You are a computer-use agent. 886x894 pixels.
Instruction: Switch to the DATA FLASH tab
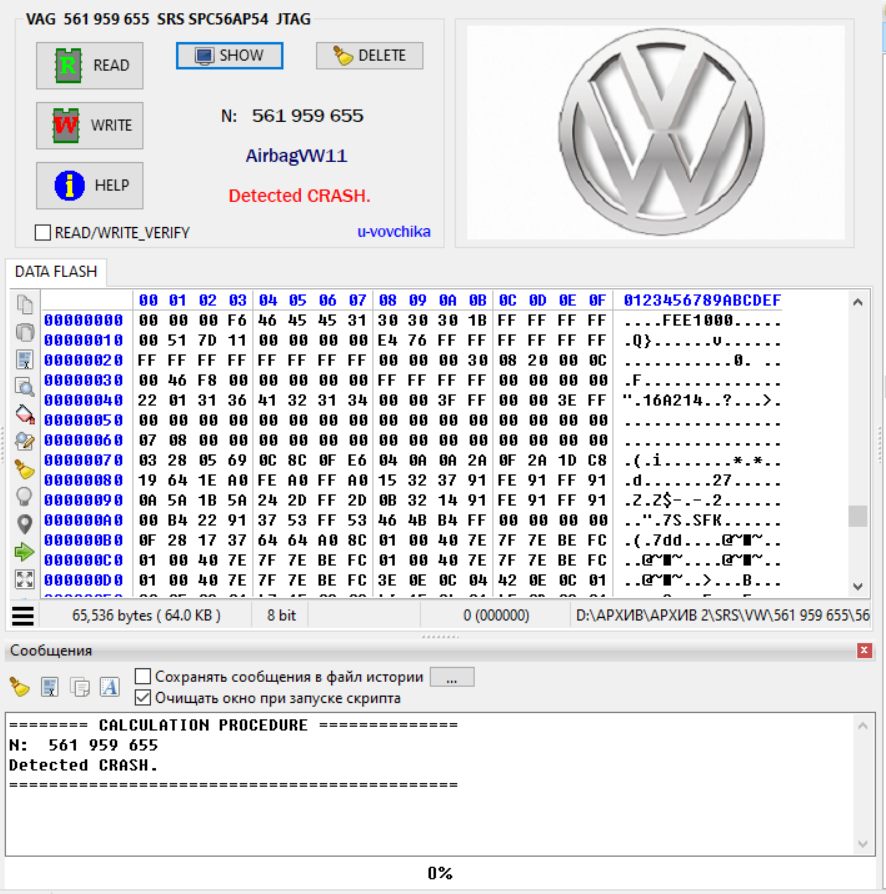tap(56, 271)
